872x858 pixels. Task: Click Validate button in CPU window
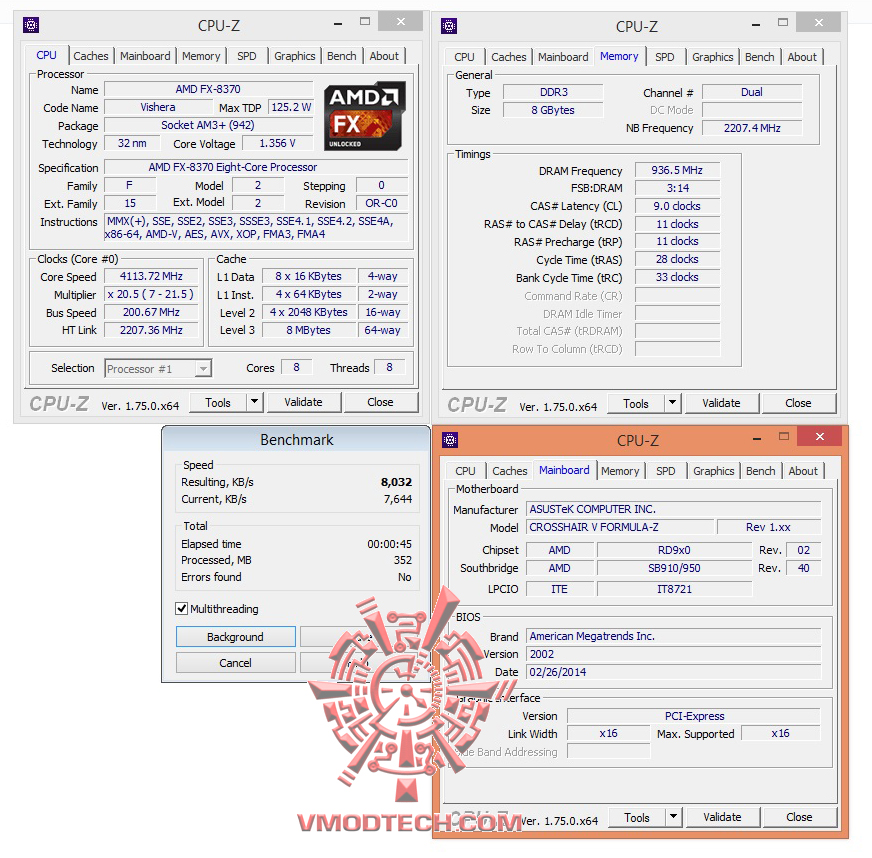coord(304,402)
